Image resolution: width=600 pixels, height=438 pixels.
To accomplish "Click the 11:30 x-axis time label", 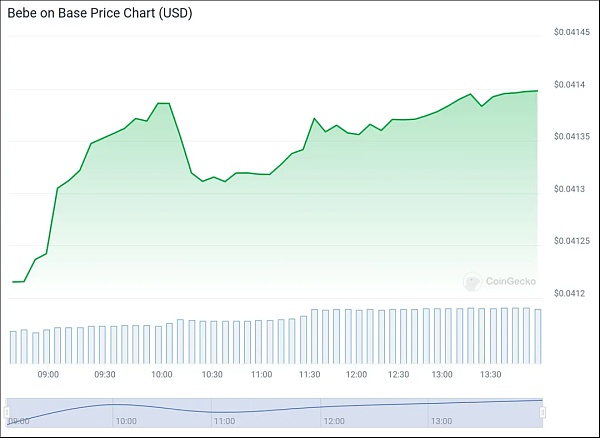I will pos(310,374).
